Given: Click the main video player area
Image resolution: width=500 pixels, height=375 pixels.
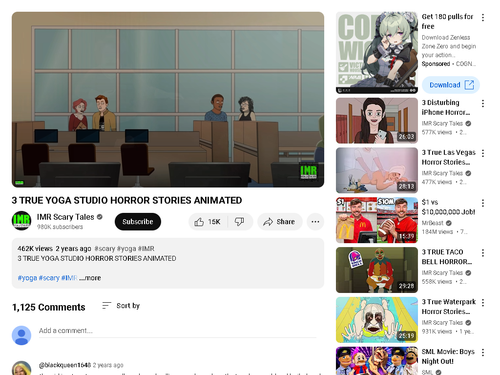Looking at the screenshot, I should click(x=168, y=99).
